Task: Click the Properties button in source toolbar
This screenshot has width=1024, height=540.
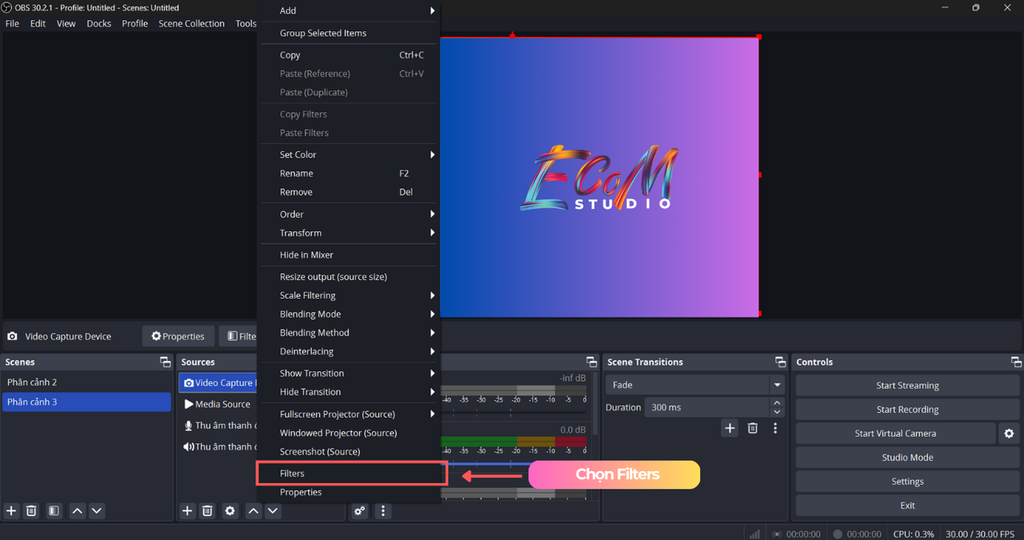Action: (x=178, y=336)
